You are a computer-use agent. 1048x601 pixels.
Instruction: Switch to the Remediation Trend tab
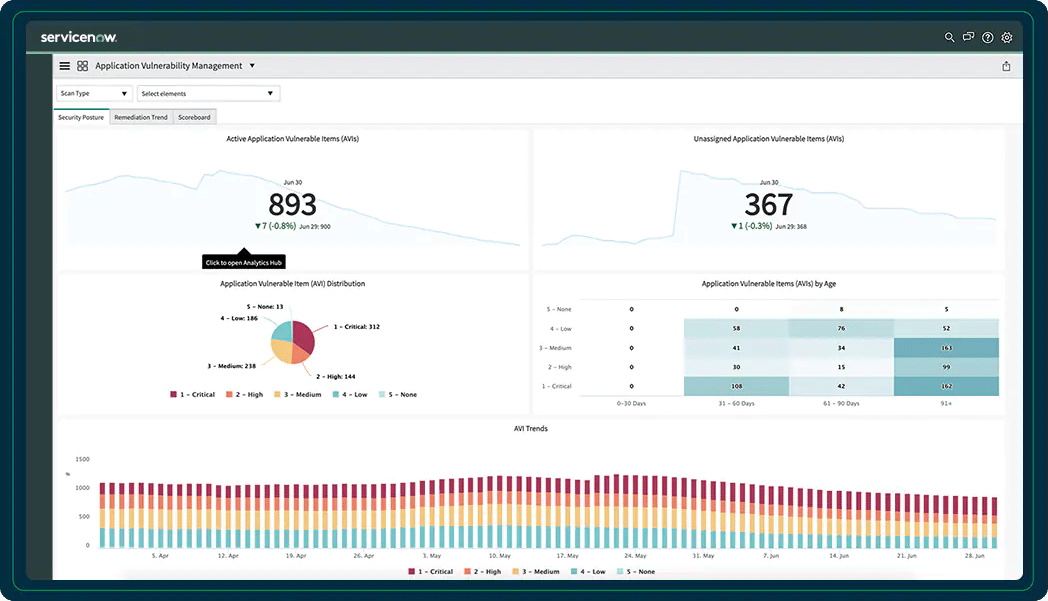point(139,116)
